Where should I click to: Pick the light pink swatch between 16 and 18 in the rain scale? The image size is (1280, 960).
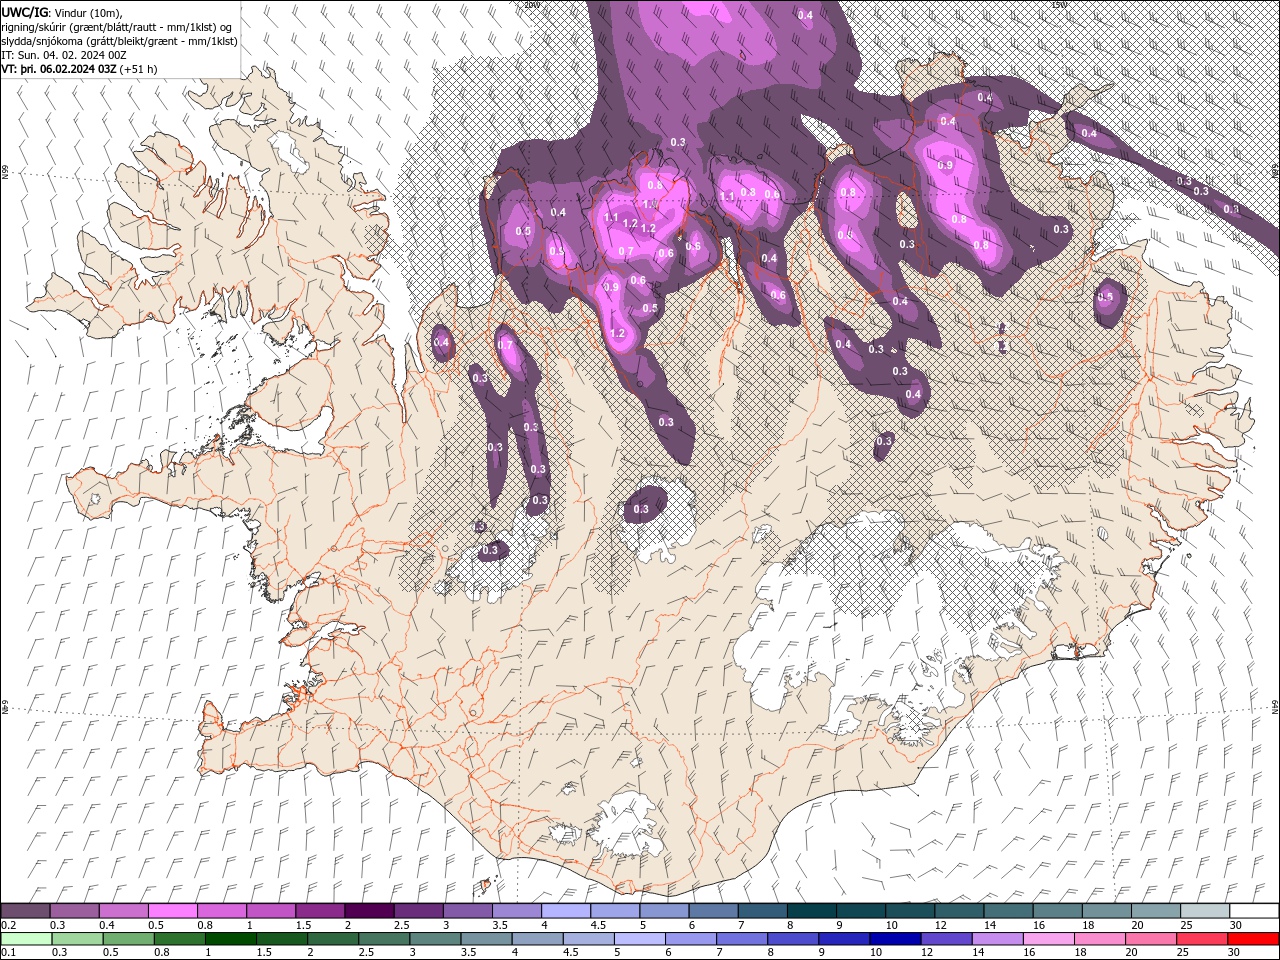pyautogui.click(x=1048, y=938)
